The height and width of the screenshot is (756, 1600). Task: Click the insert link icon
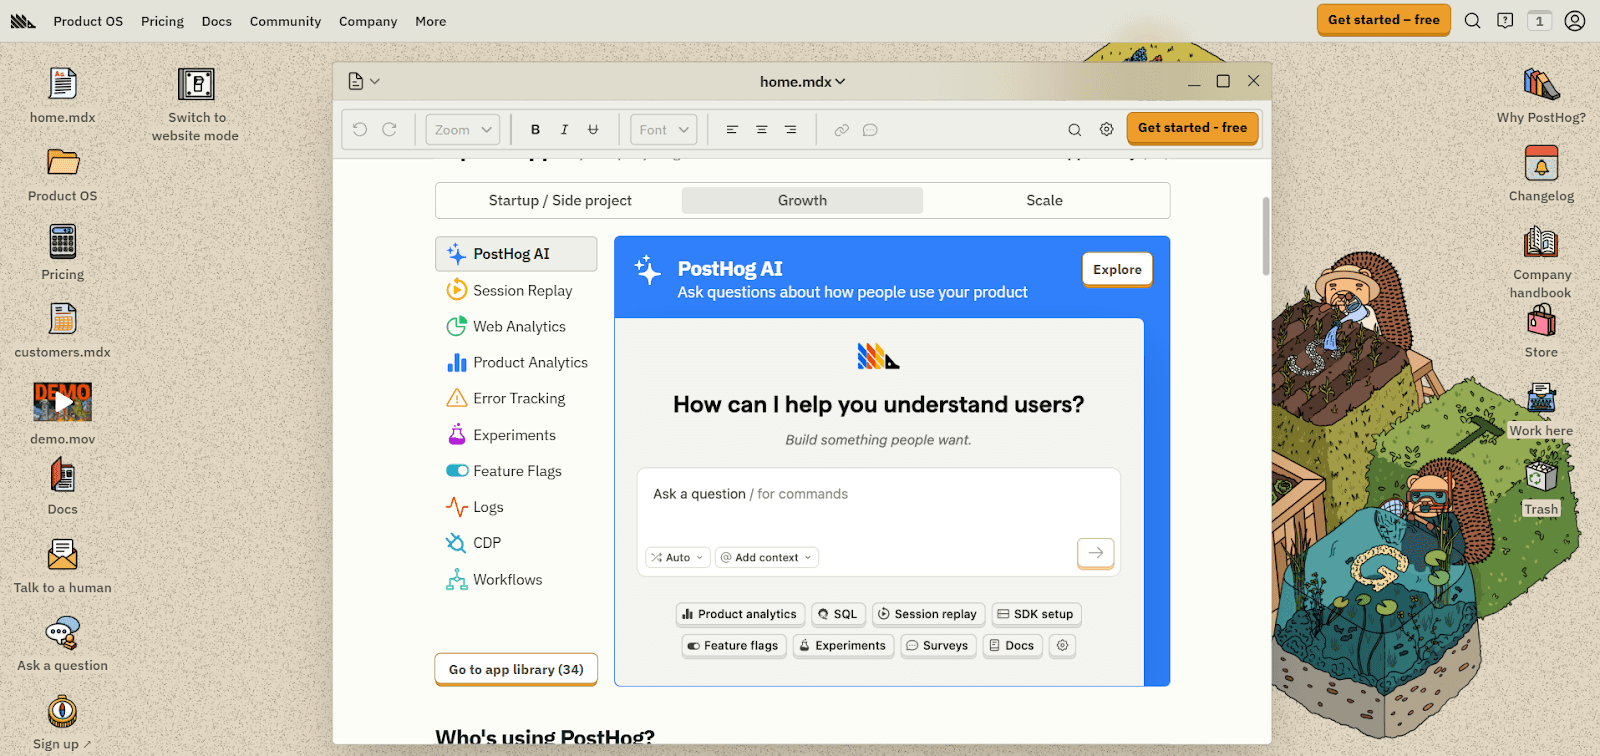click(x=842, y=129)
